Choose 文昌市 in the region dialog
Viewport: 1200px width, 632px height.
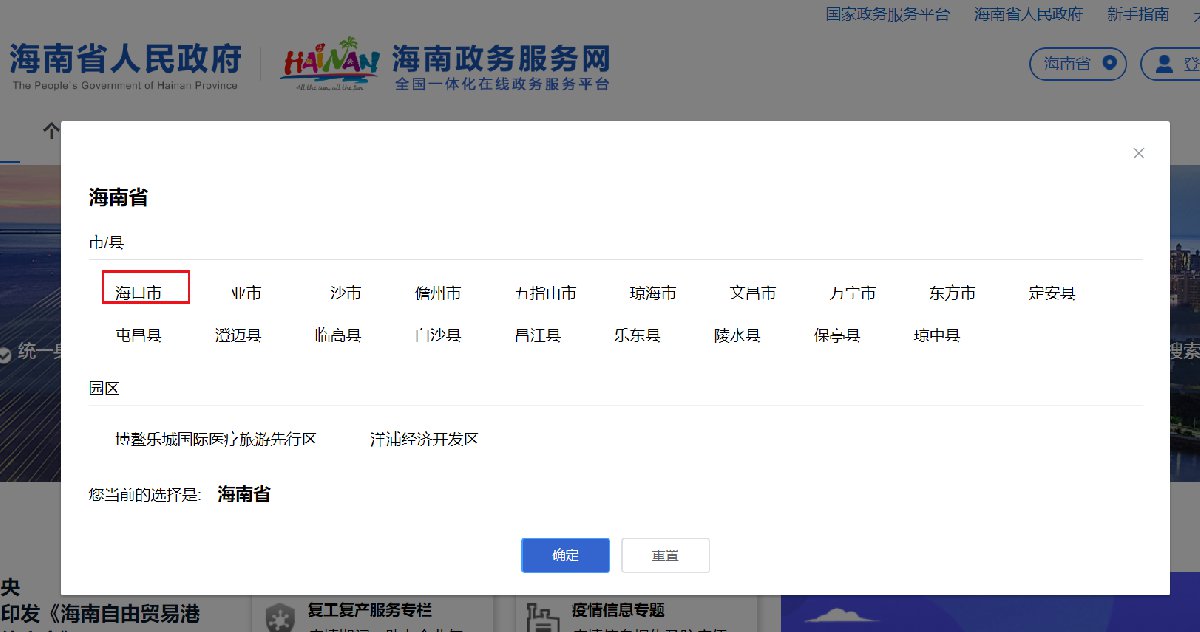coord(752,293)
